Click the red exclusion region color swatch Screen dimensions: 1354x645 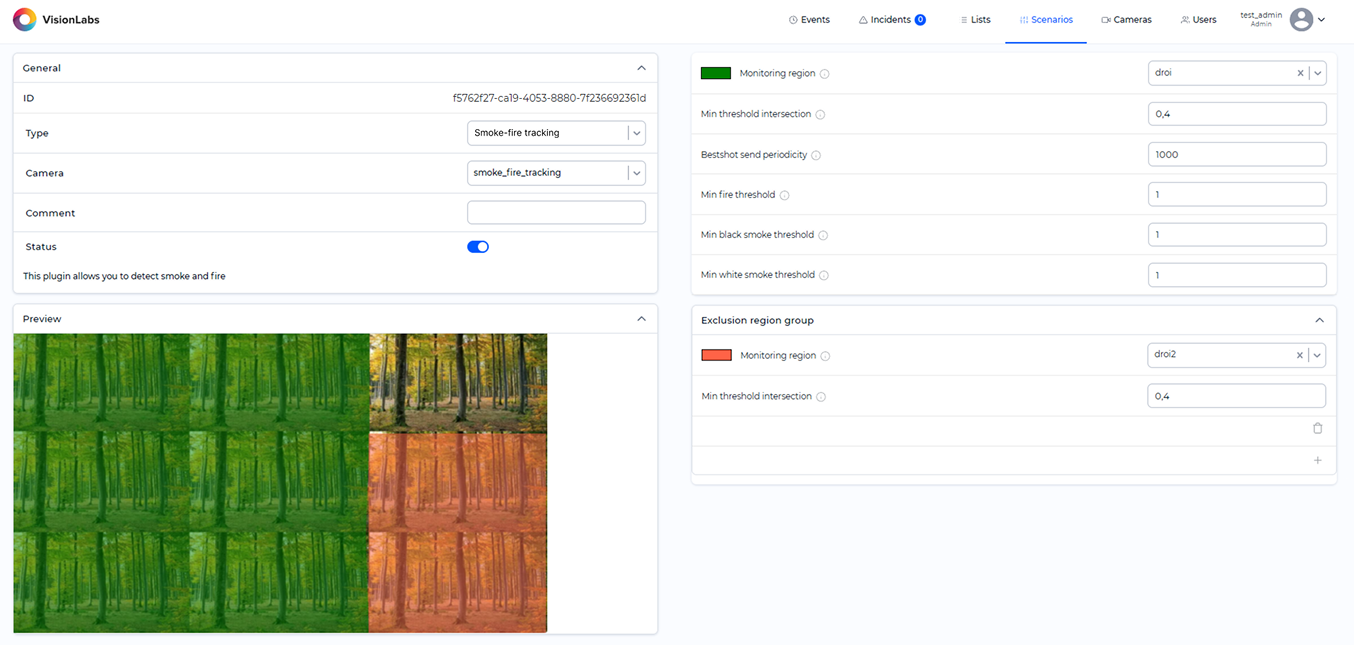point(714,355)
